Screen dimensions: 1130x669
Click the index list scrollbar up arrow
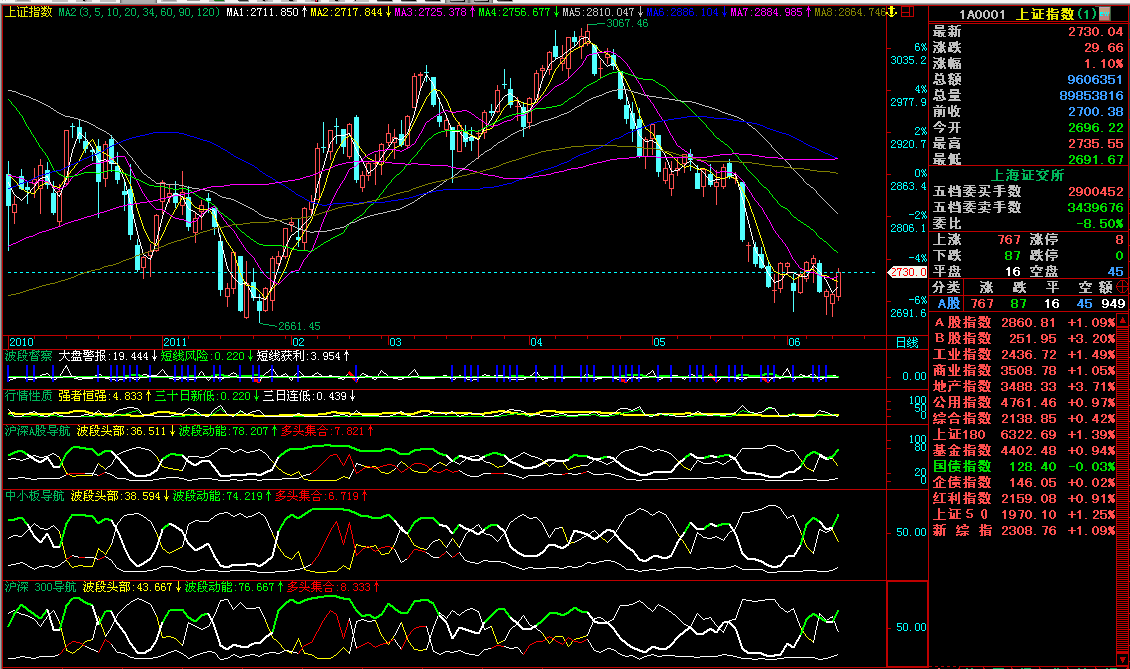(1124, 322)
